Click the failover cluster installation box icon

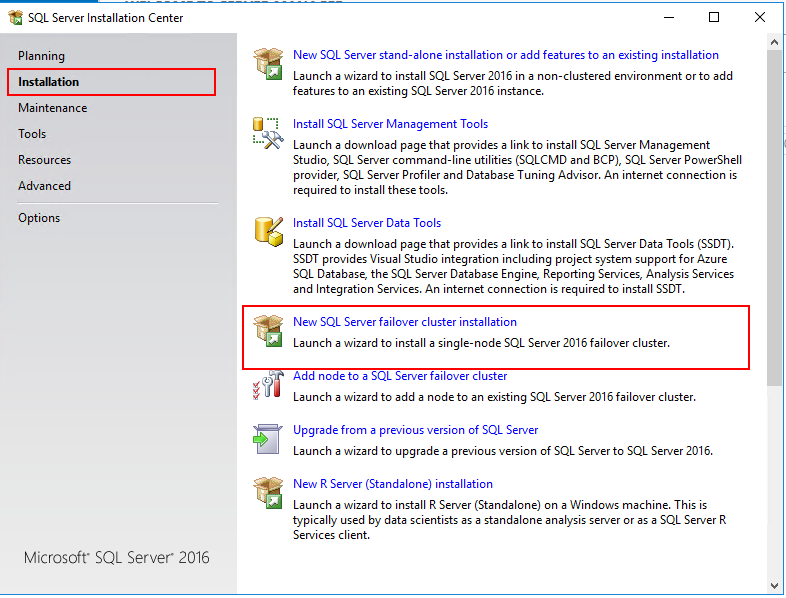[268, 331]
